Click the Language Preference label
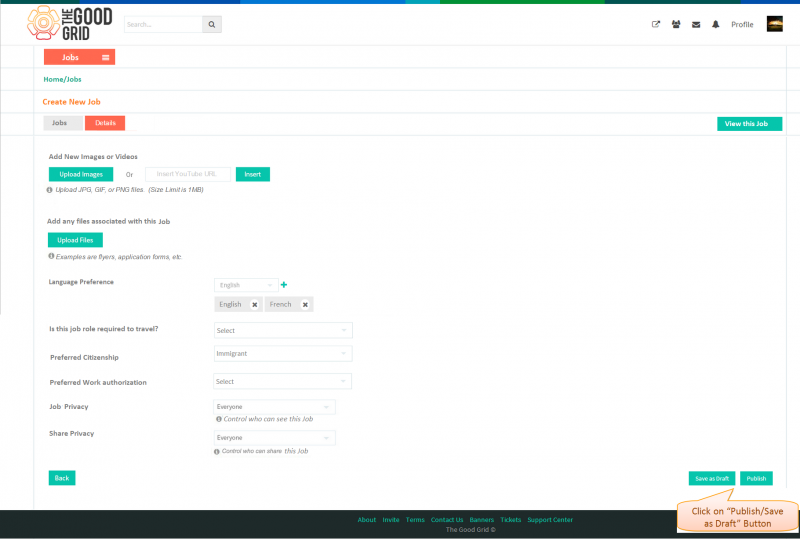The height and width of the screenshot is (539, 800). [x=81, y=282]
